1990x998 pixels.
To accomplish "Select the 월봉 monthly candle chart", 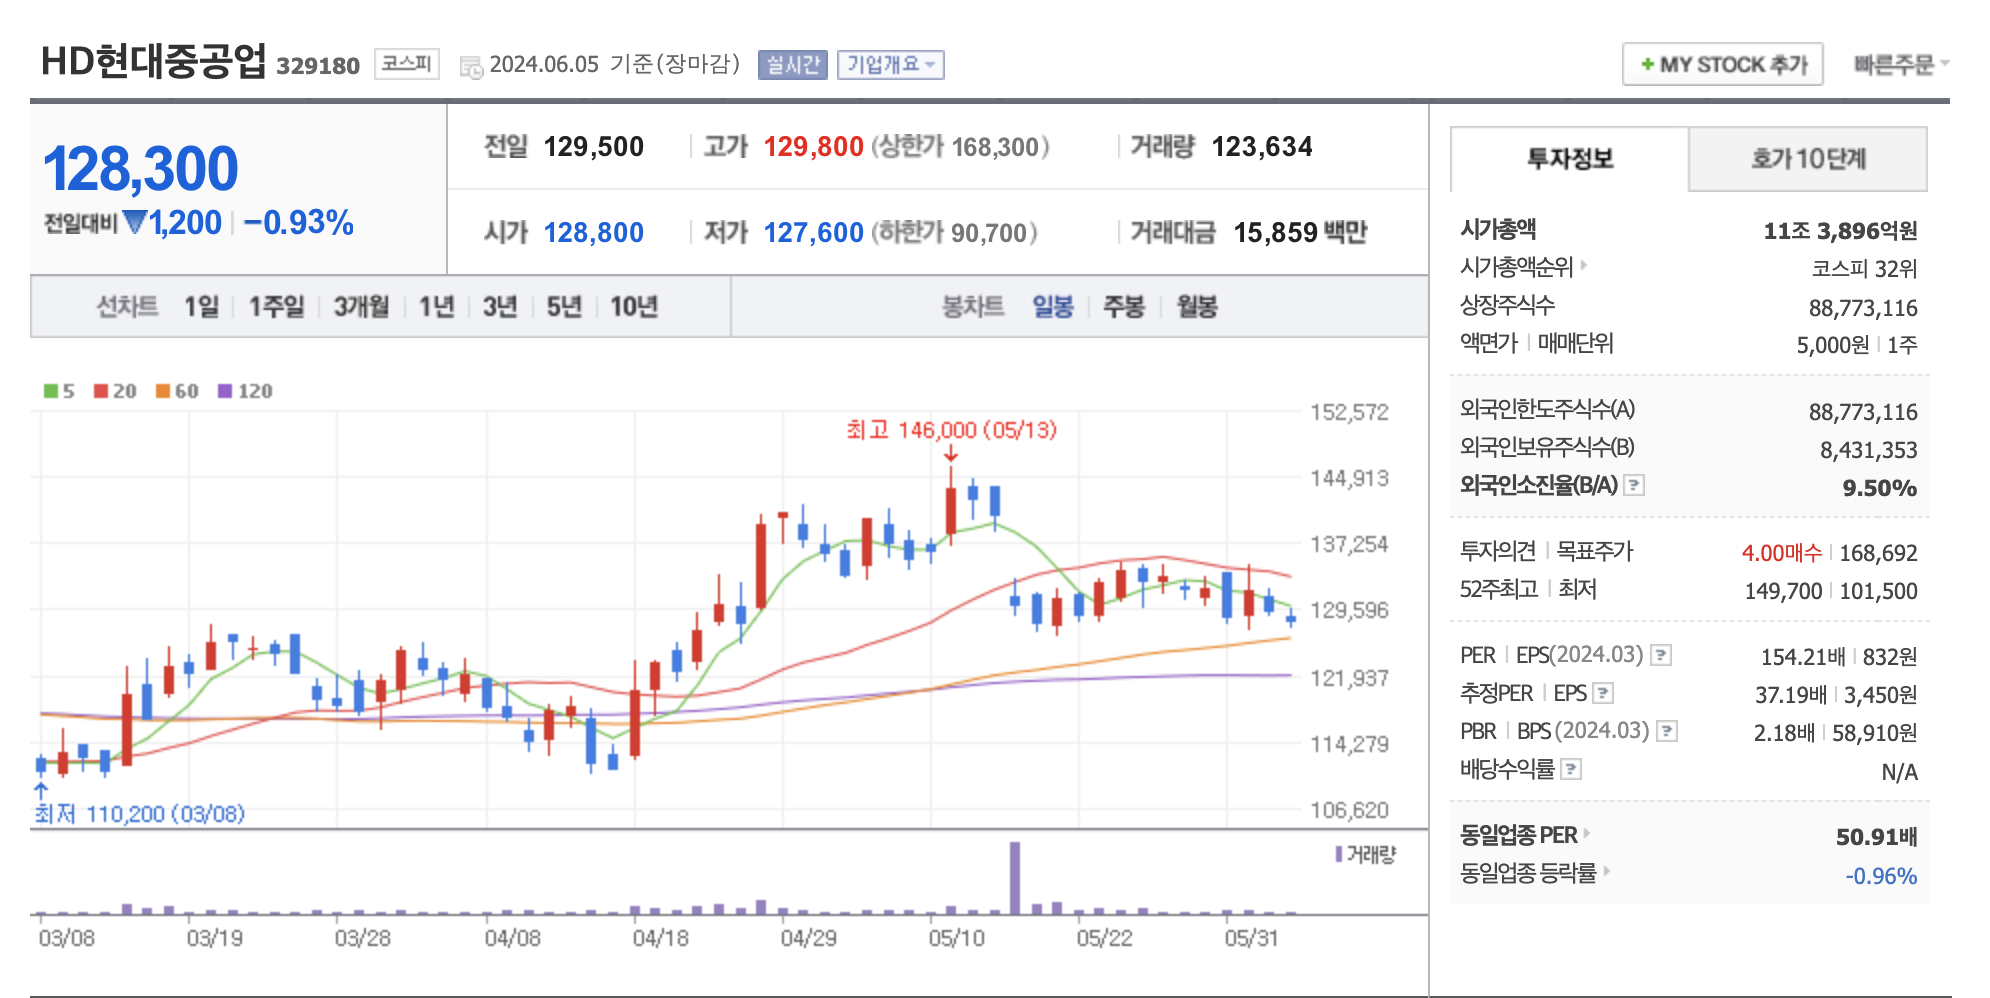I will coord(1197,307).
